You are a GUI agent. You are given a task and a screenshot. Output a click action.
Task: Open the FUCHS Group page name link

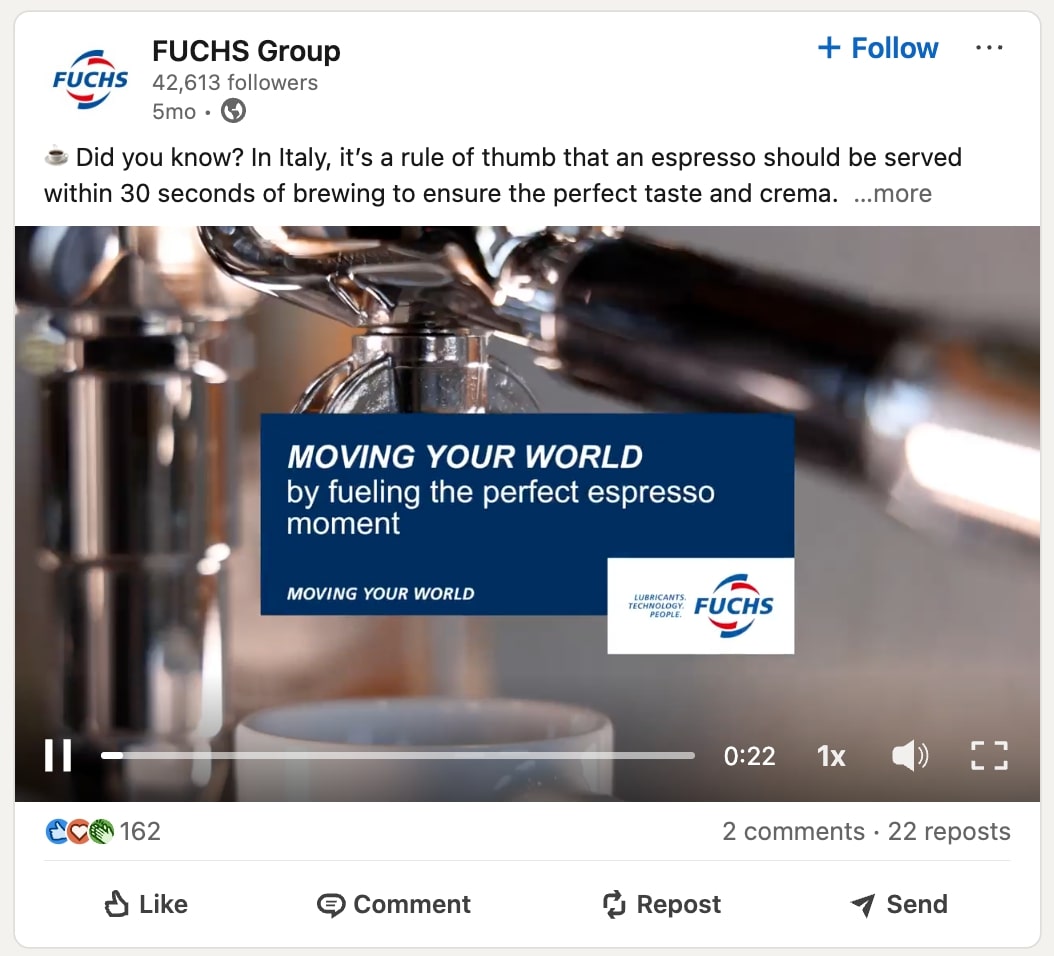pos(246,51)
